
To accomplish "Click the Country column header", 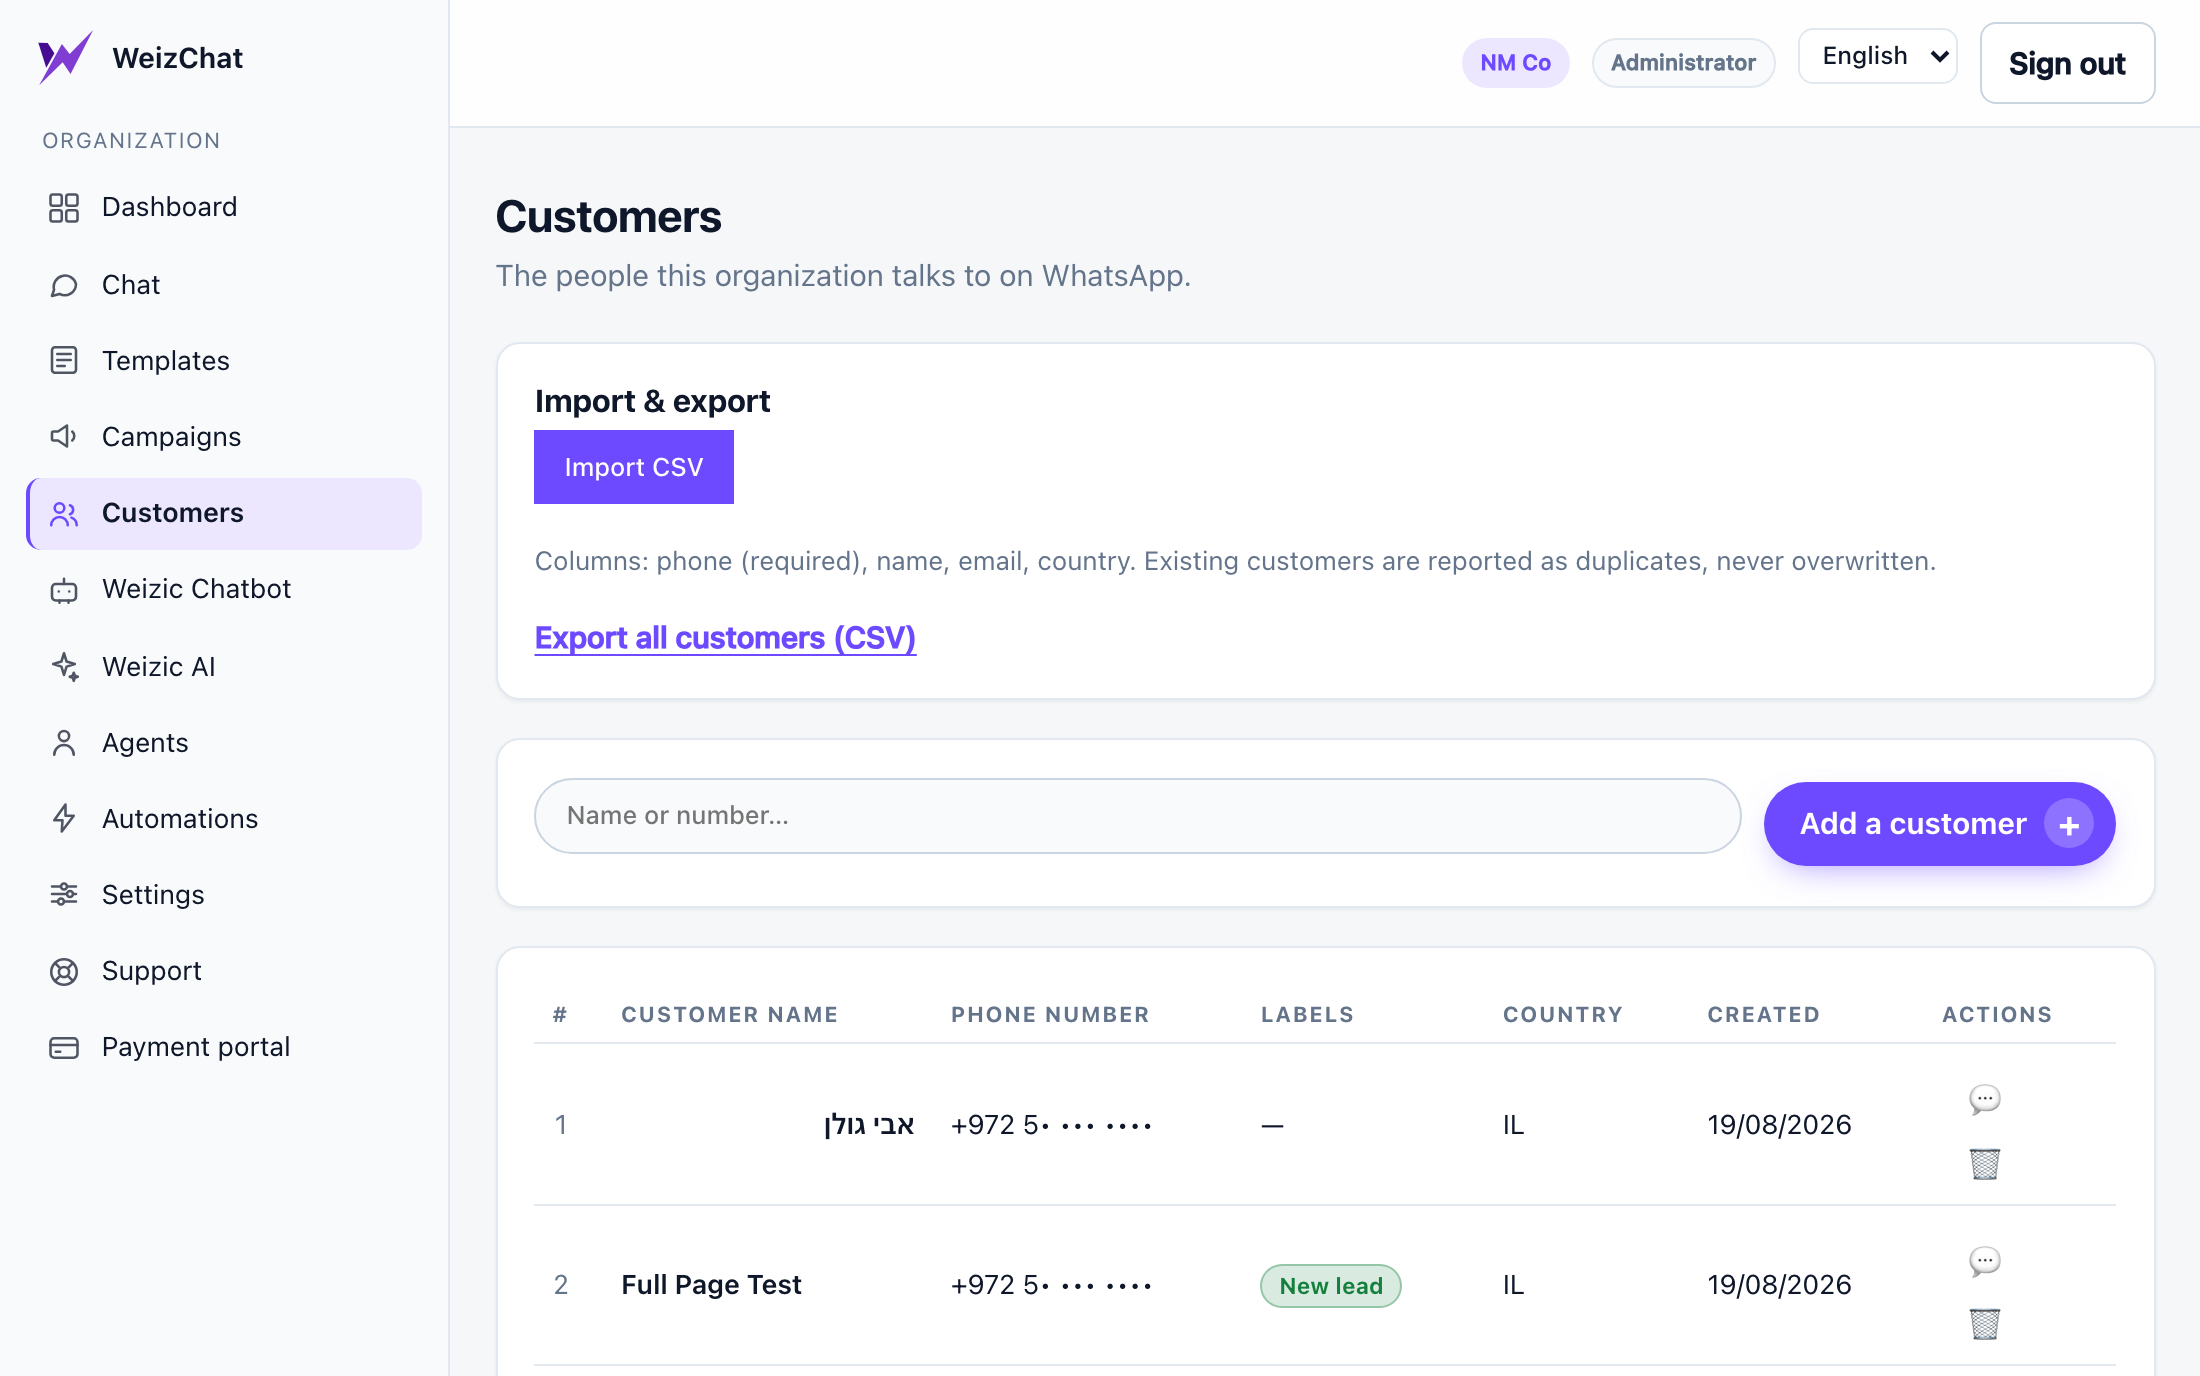I will pos(1563,1015).
